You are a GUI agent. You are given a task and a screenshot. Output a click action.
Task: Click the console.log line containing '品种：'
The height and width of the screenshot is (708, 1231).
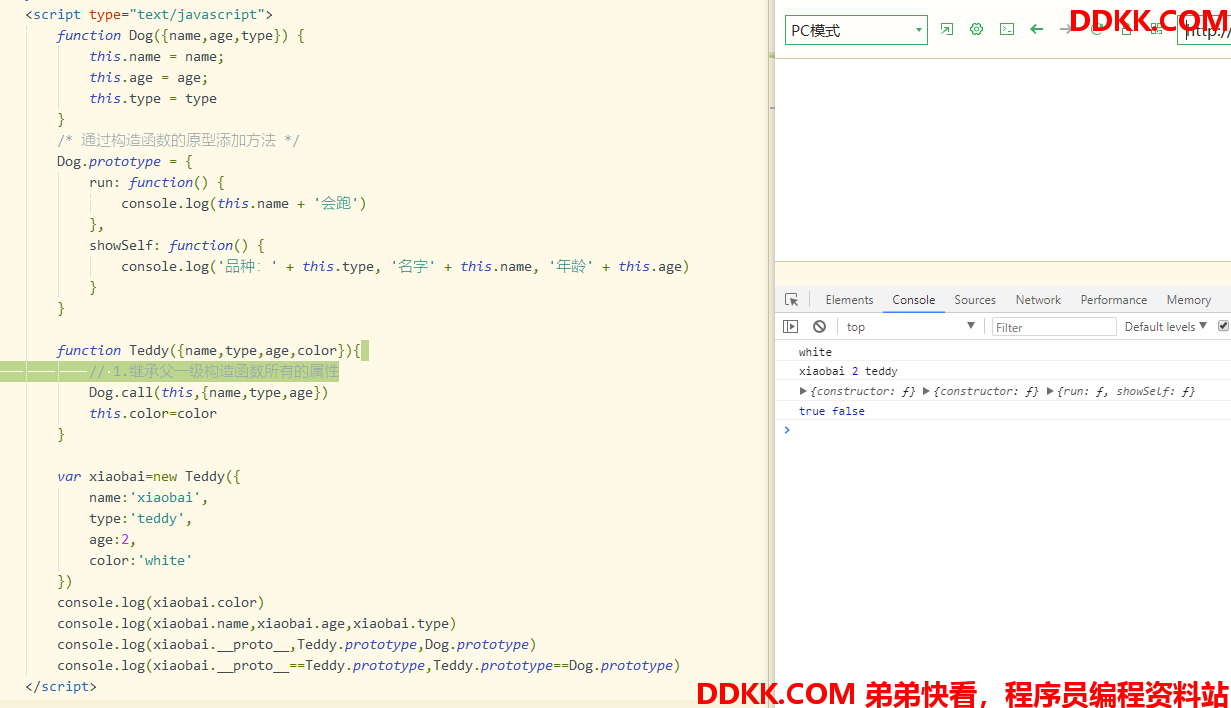click(x=405, y=266)
